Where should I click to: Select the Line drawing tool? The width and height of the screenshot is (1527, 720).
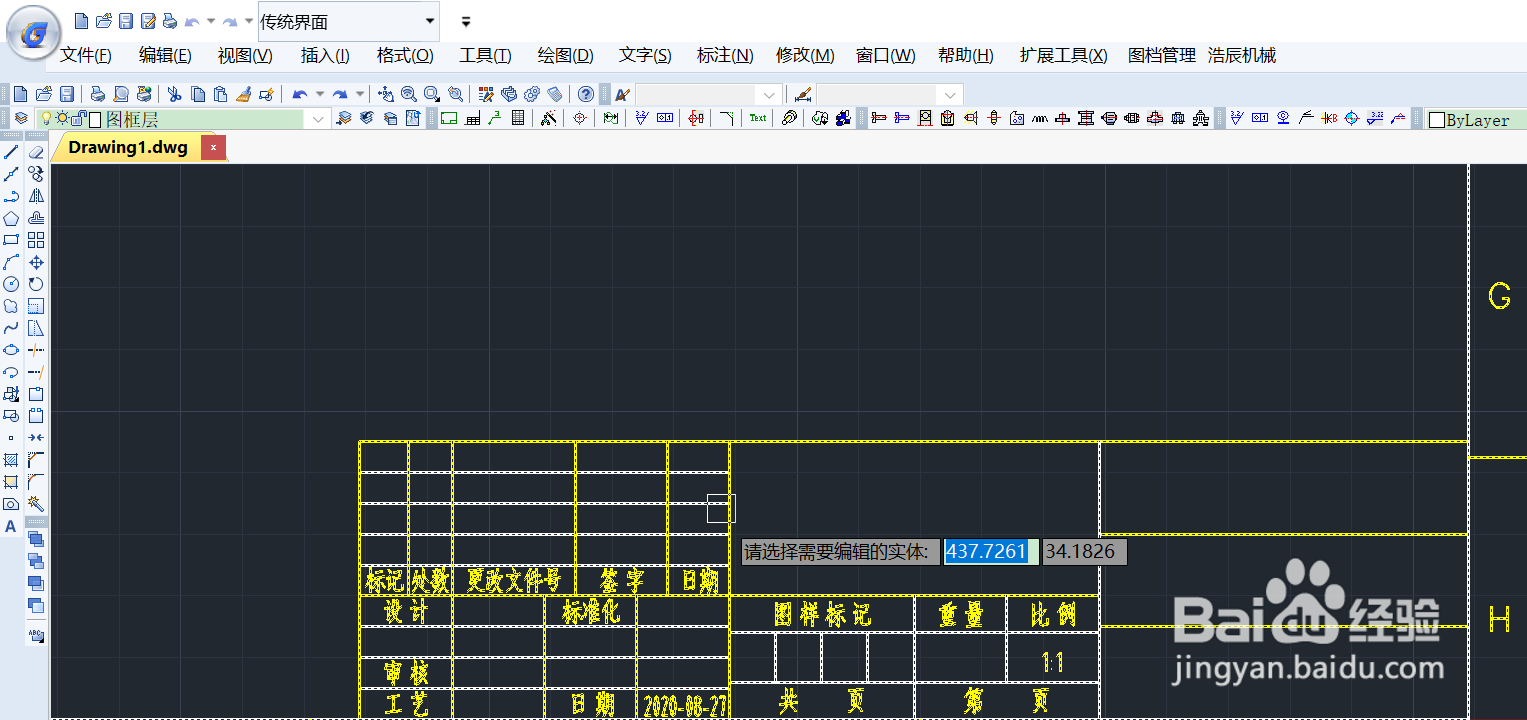point(12,151)
